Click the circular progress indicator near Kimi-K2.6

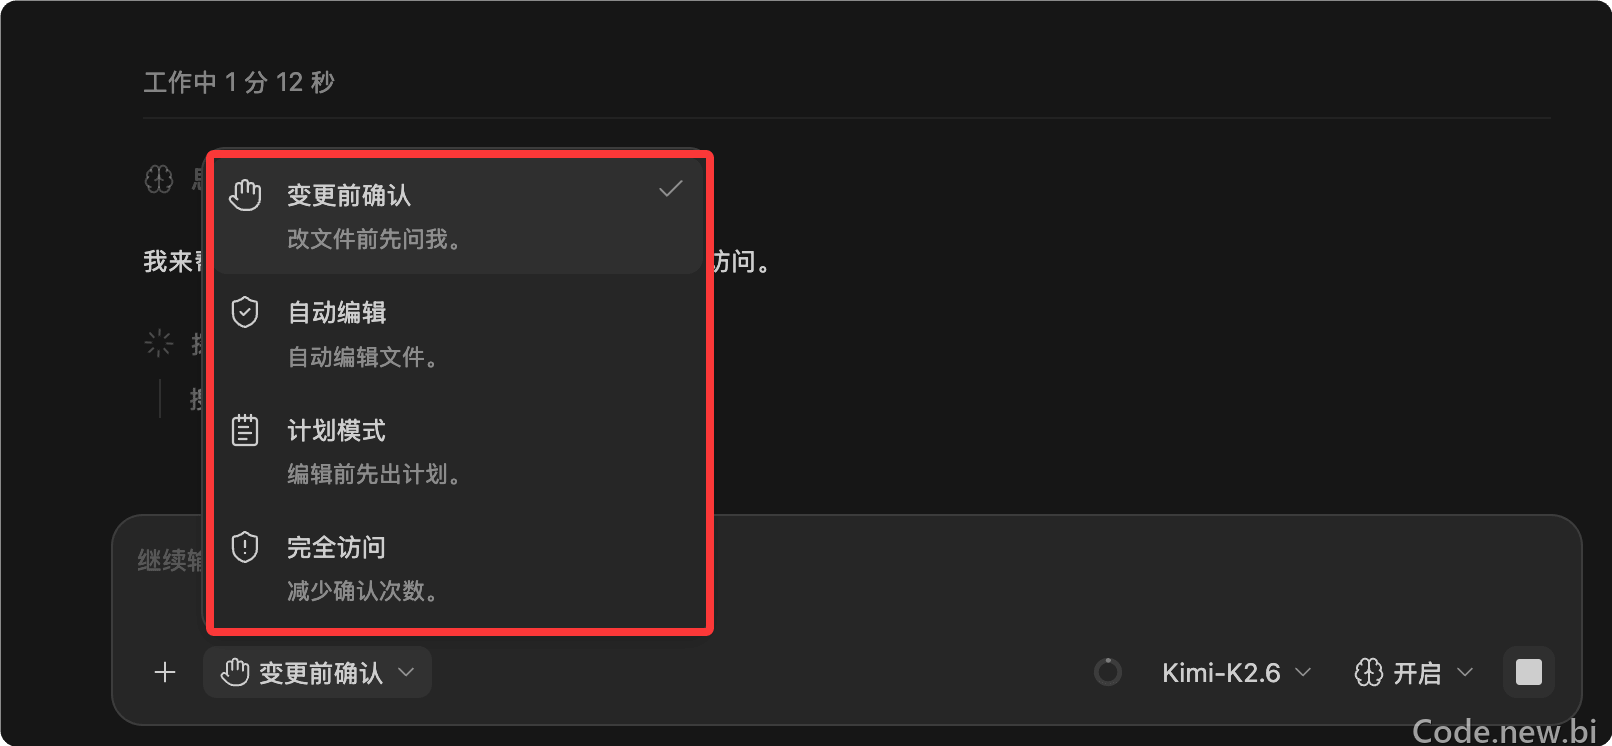1107,672
